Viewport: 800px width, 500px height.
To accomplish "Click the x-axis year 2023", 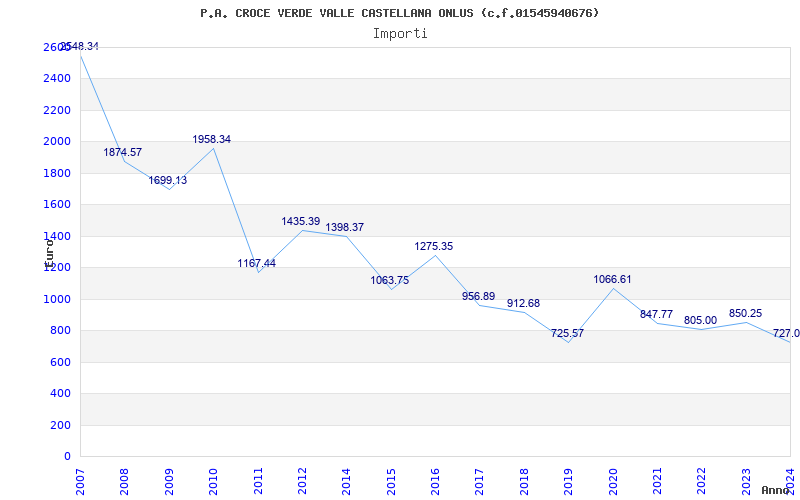I will [746, 481].
